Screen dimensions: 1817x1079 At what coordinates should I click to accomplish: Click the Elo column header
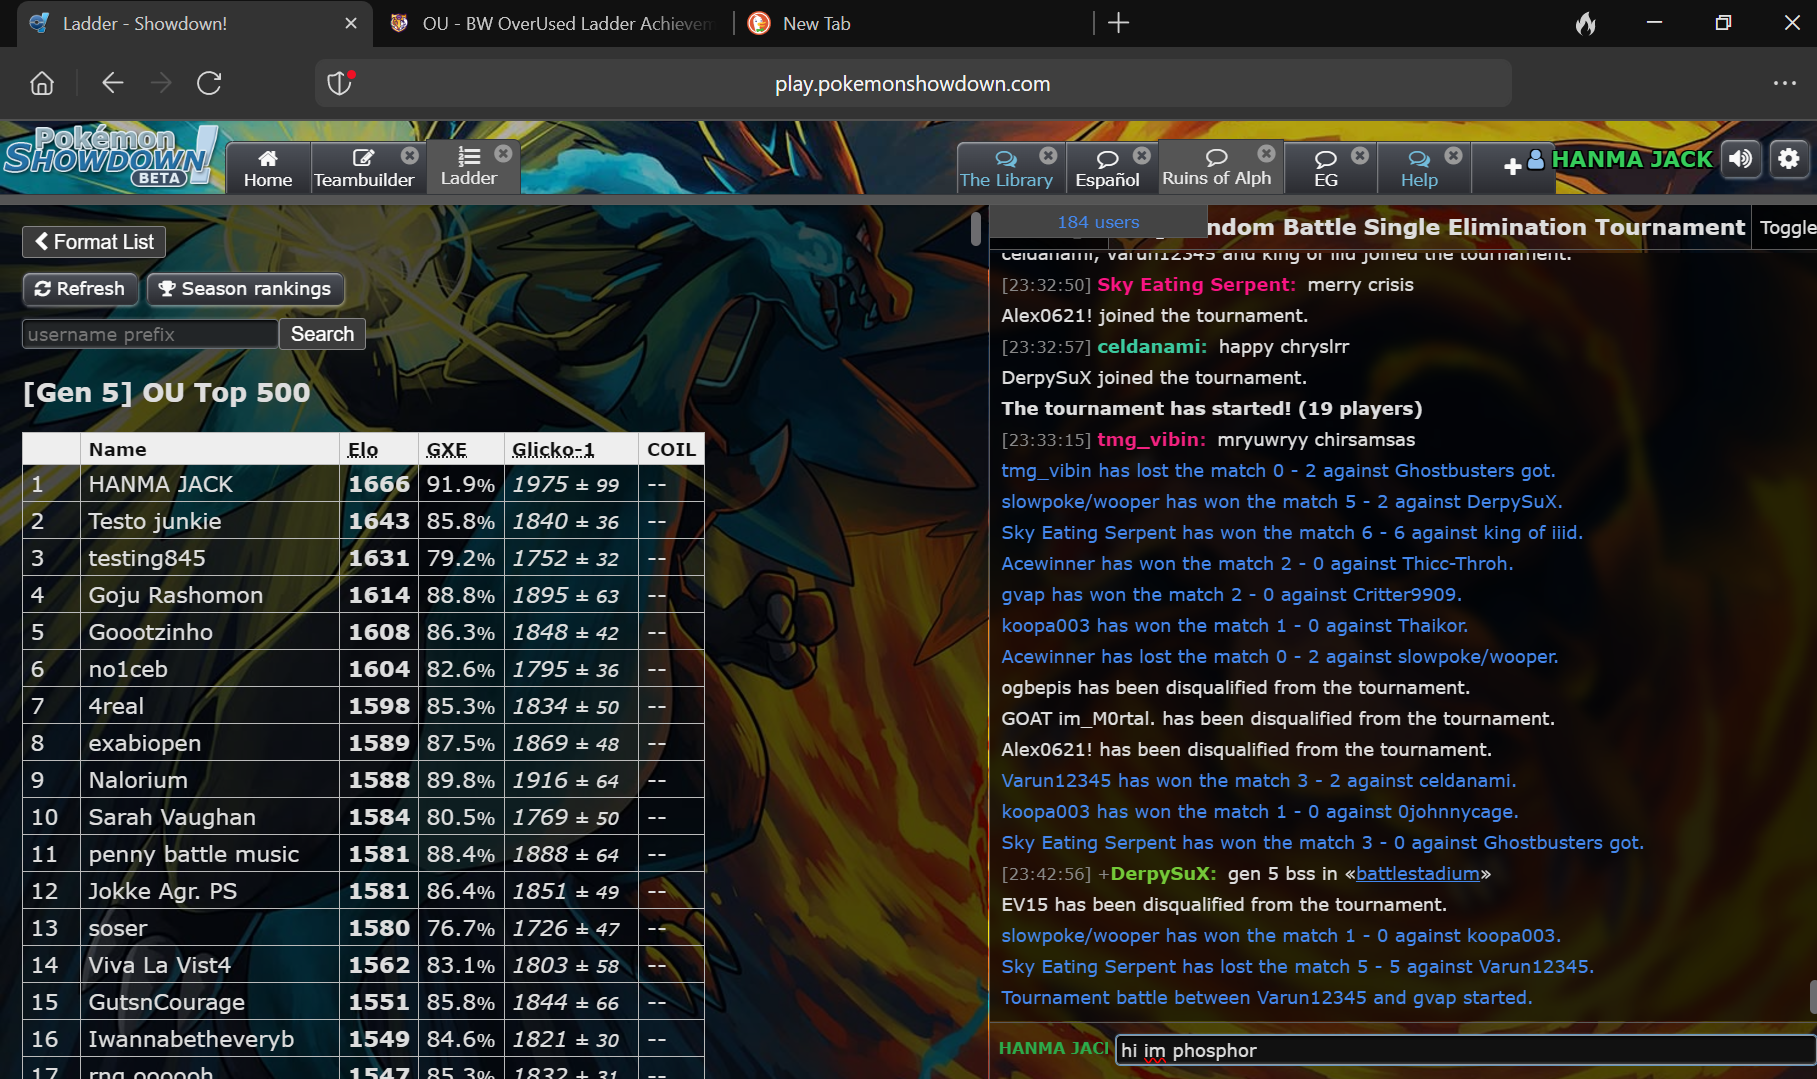click(x=363, y=450)
